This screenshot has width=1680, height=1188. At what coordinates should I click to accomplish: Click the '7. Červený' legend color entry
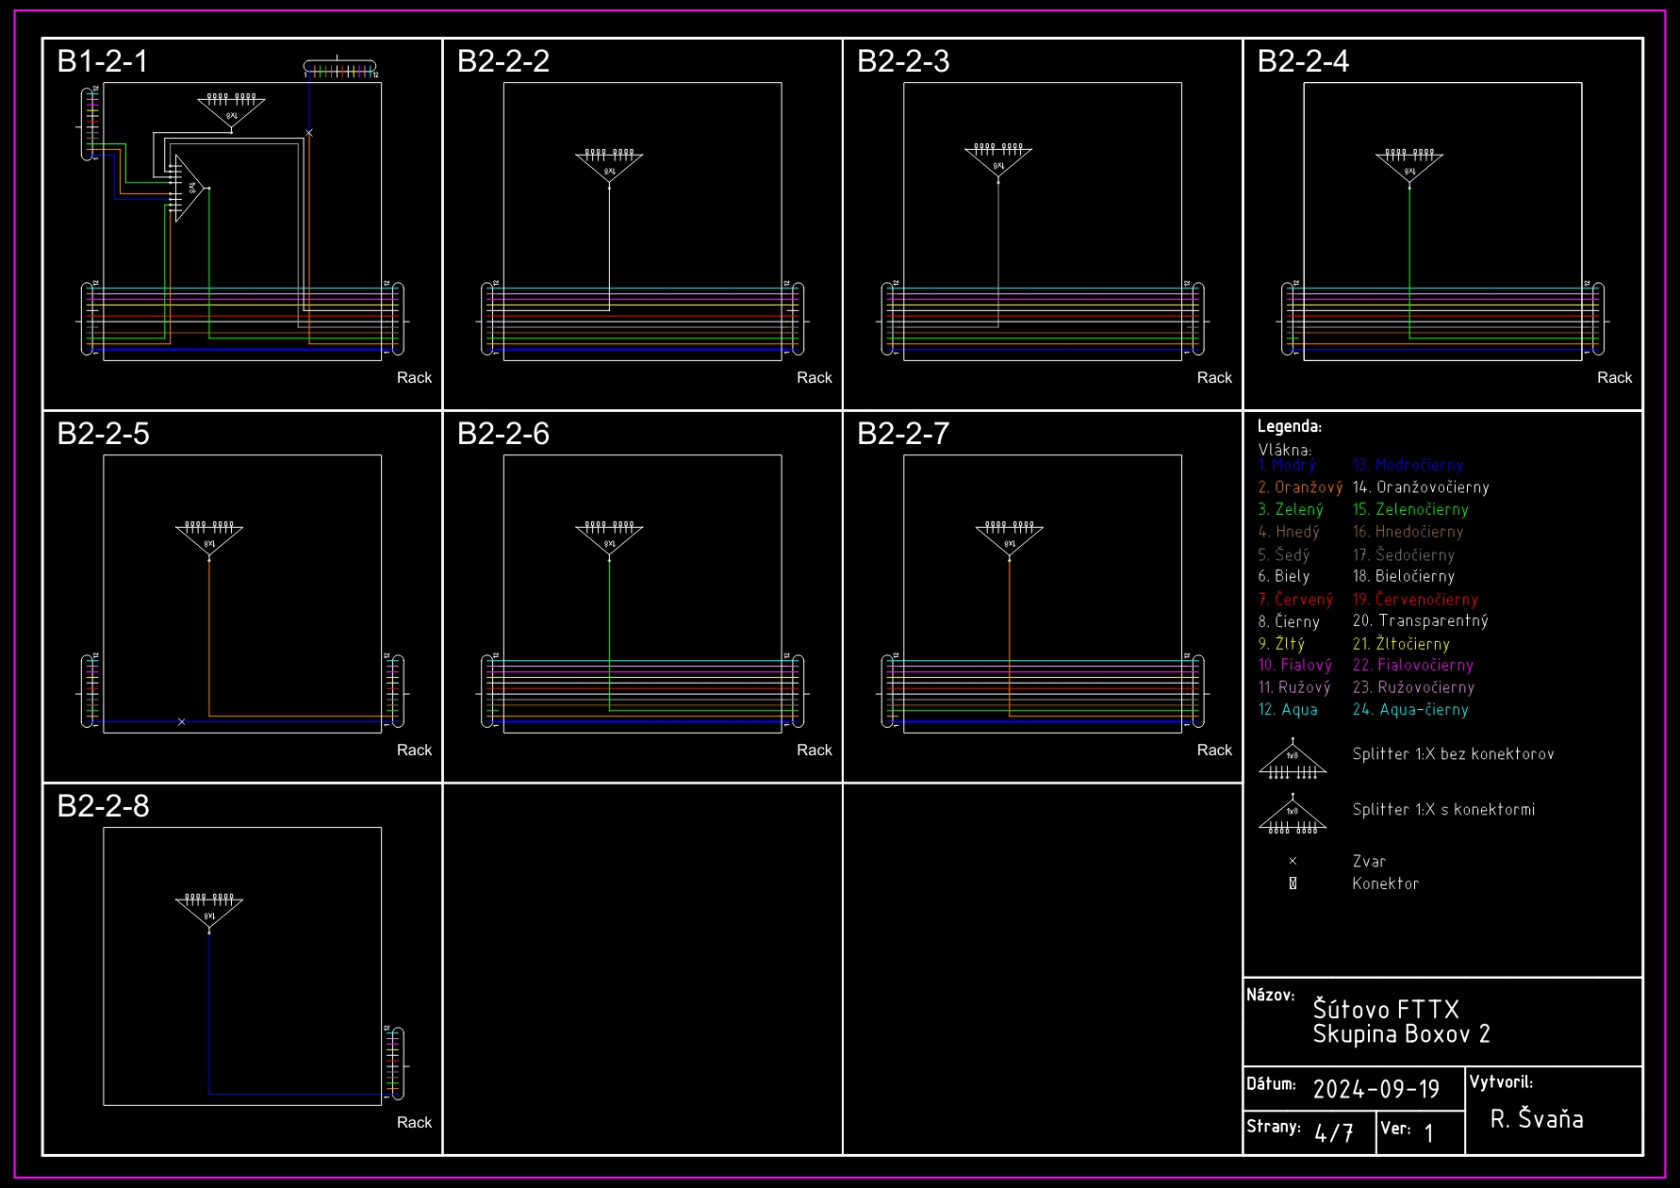[1295, 599]
